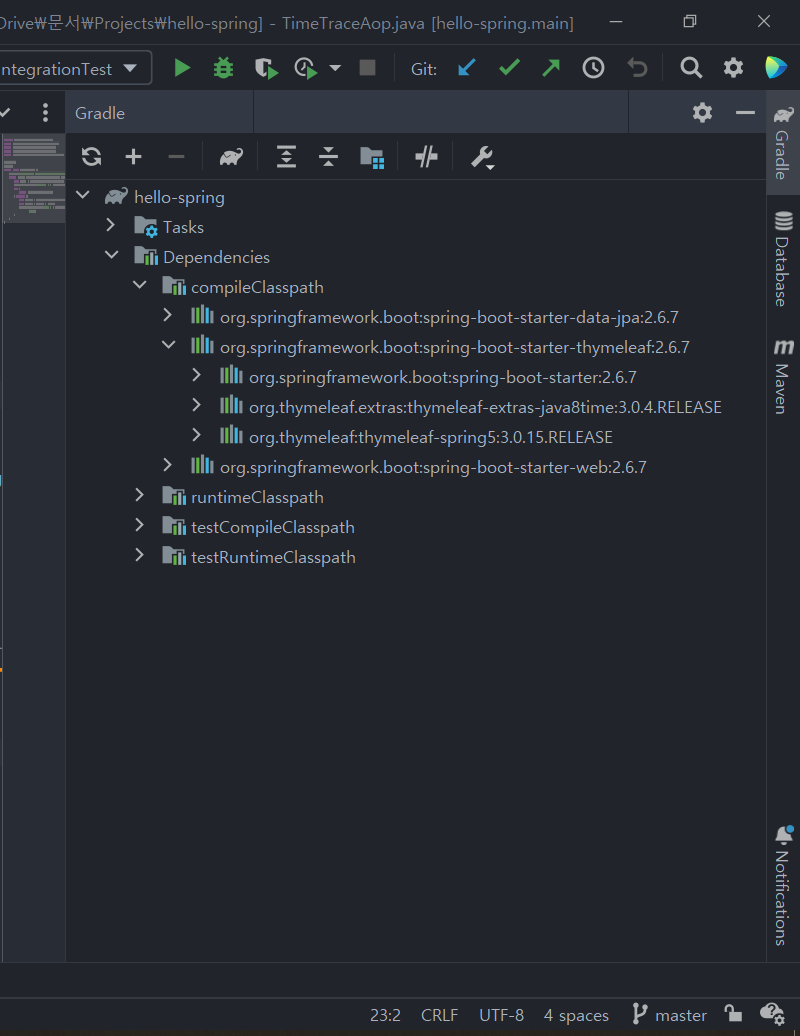Collapse the Dependencies node
Viewport: 800px width, 1036px height.
[x=112, y=255]
